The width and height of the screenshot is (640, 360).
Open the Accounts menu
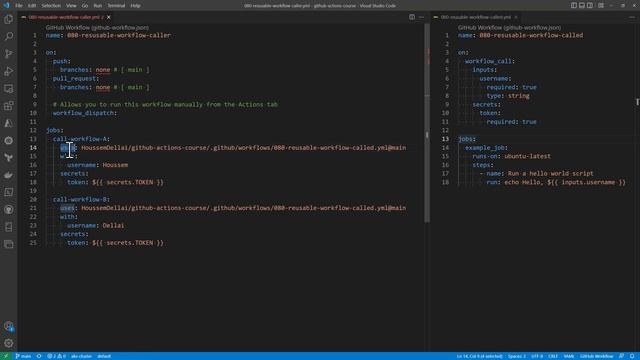9,326
